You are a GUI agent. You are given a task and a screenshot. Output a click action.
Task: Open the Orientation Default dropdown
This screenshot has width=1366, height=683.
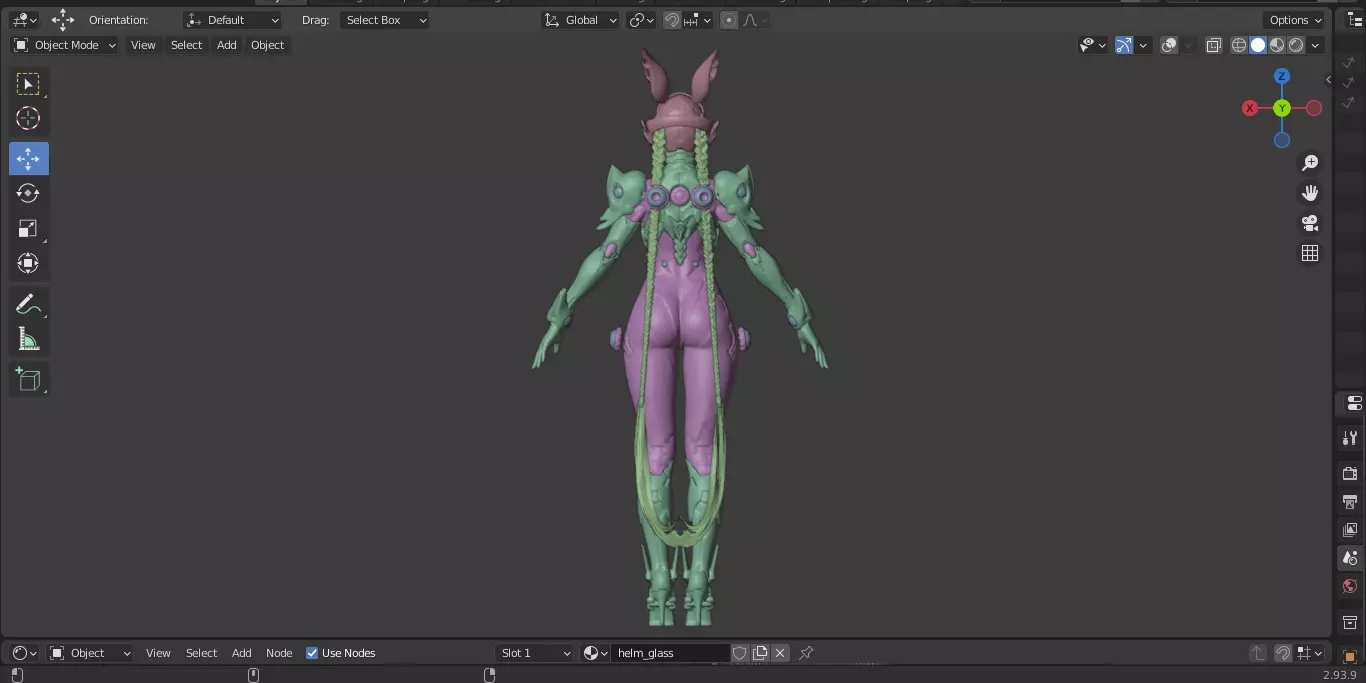coord(233,20)
